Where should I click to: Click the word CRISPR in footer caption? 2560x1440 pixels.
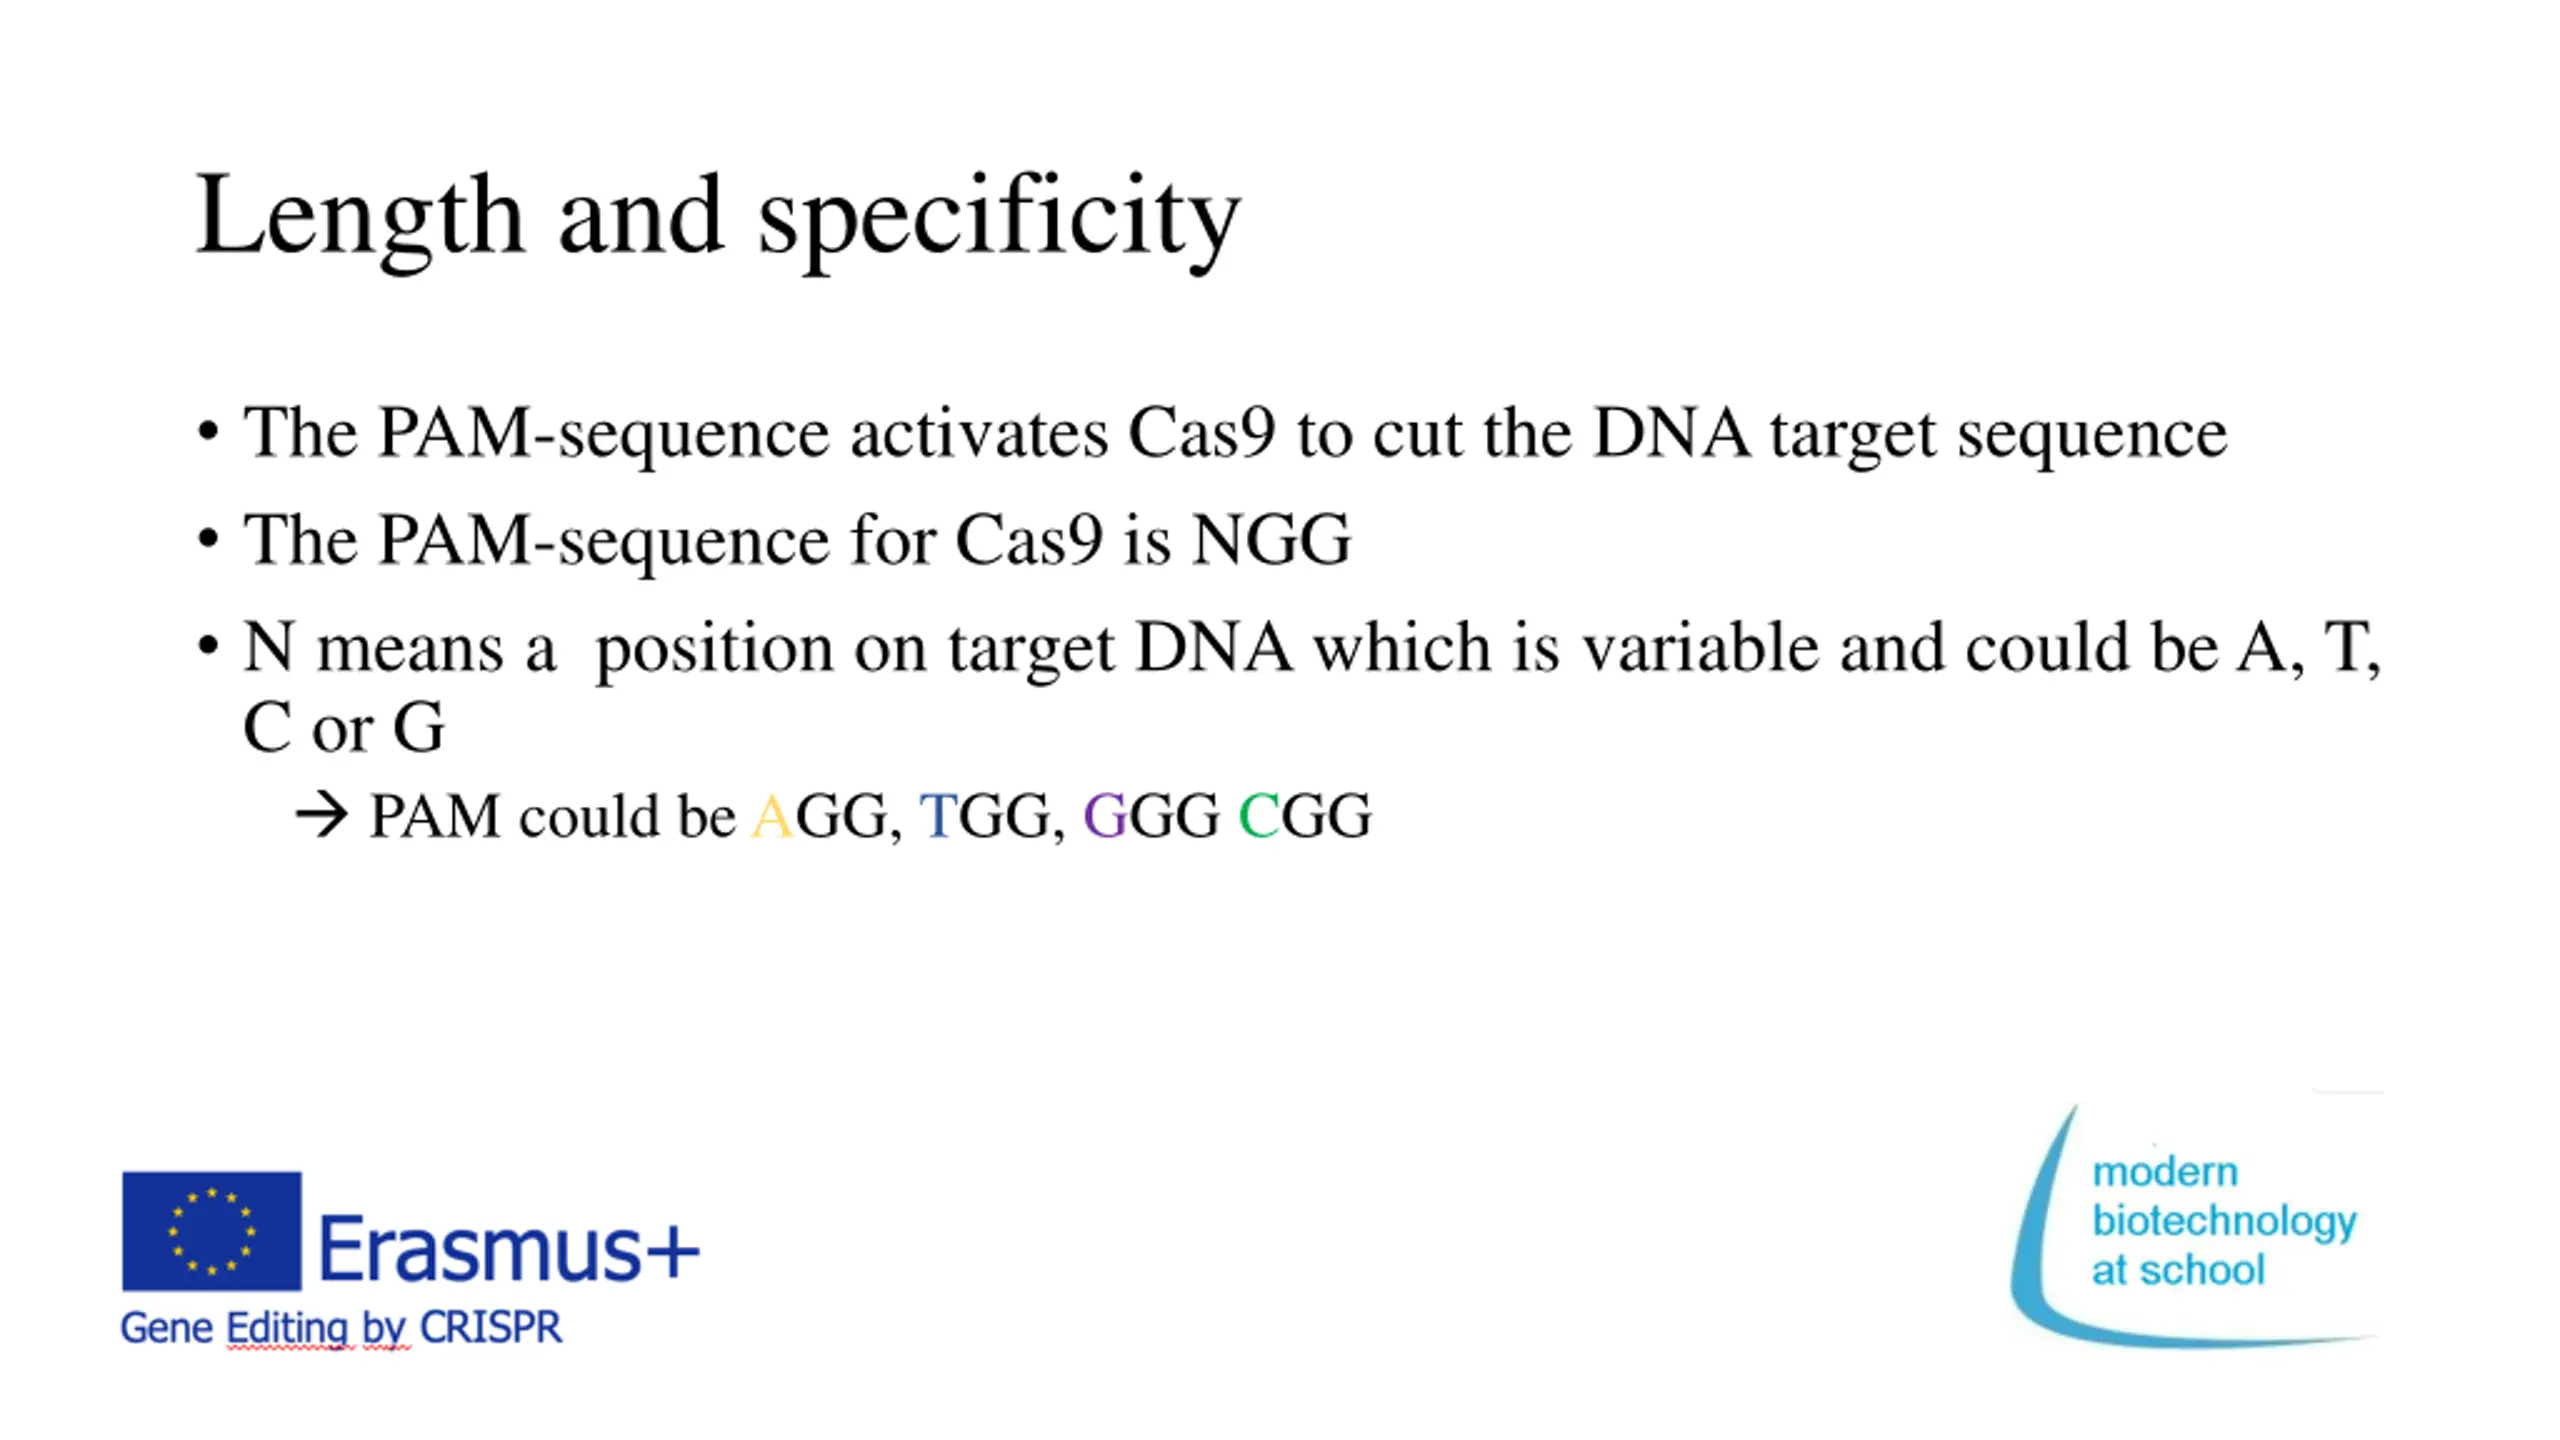[491, 1327]
